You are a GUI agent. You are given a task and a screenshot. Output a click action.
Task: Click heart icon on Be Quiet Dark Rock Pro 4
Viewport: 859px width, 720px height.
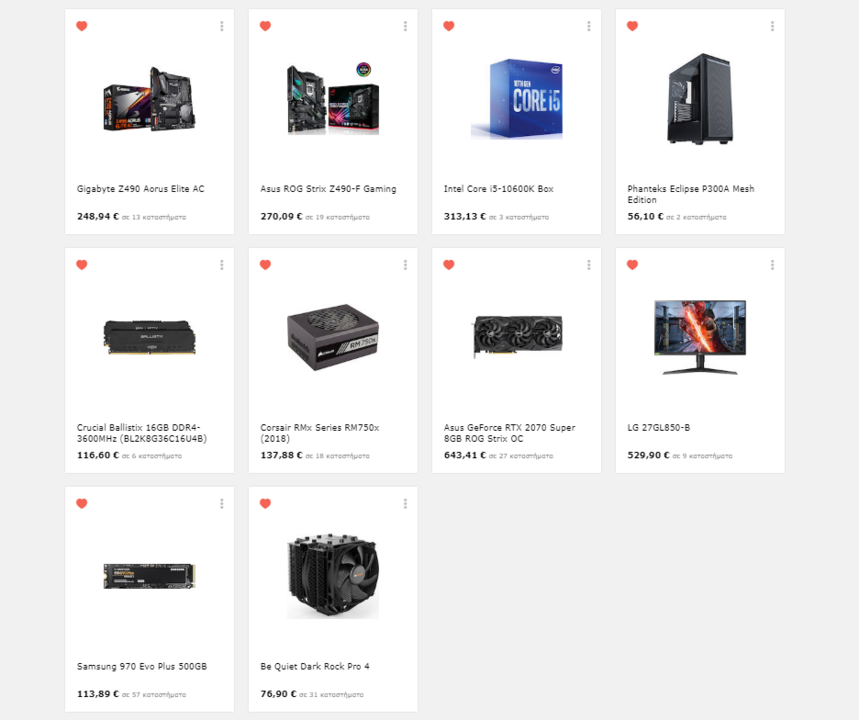pyautogui.click(x=265, y=504)
